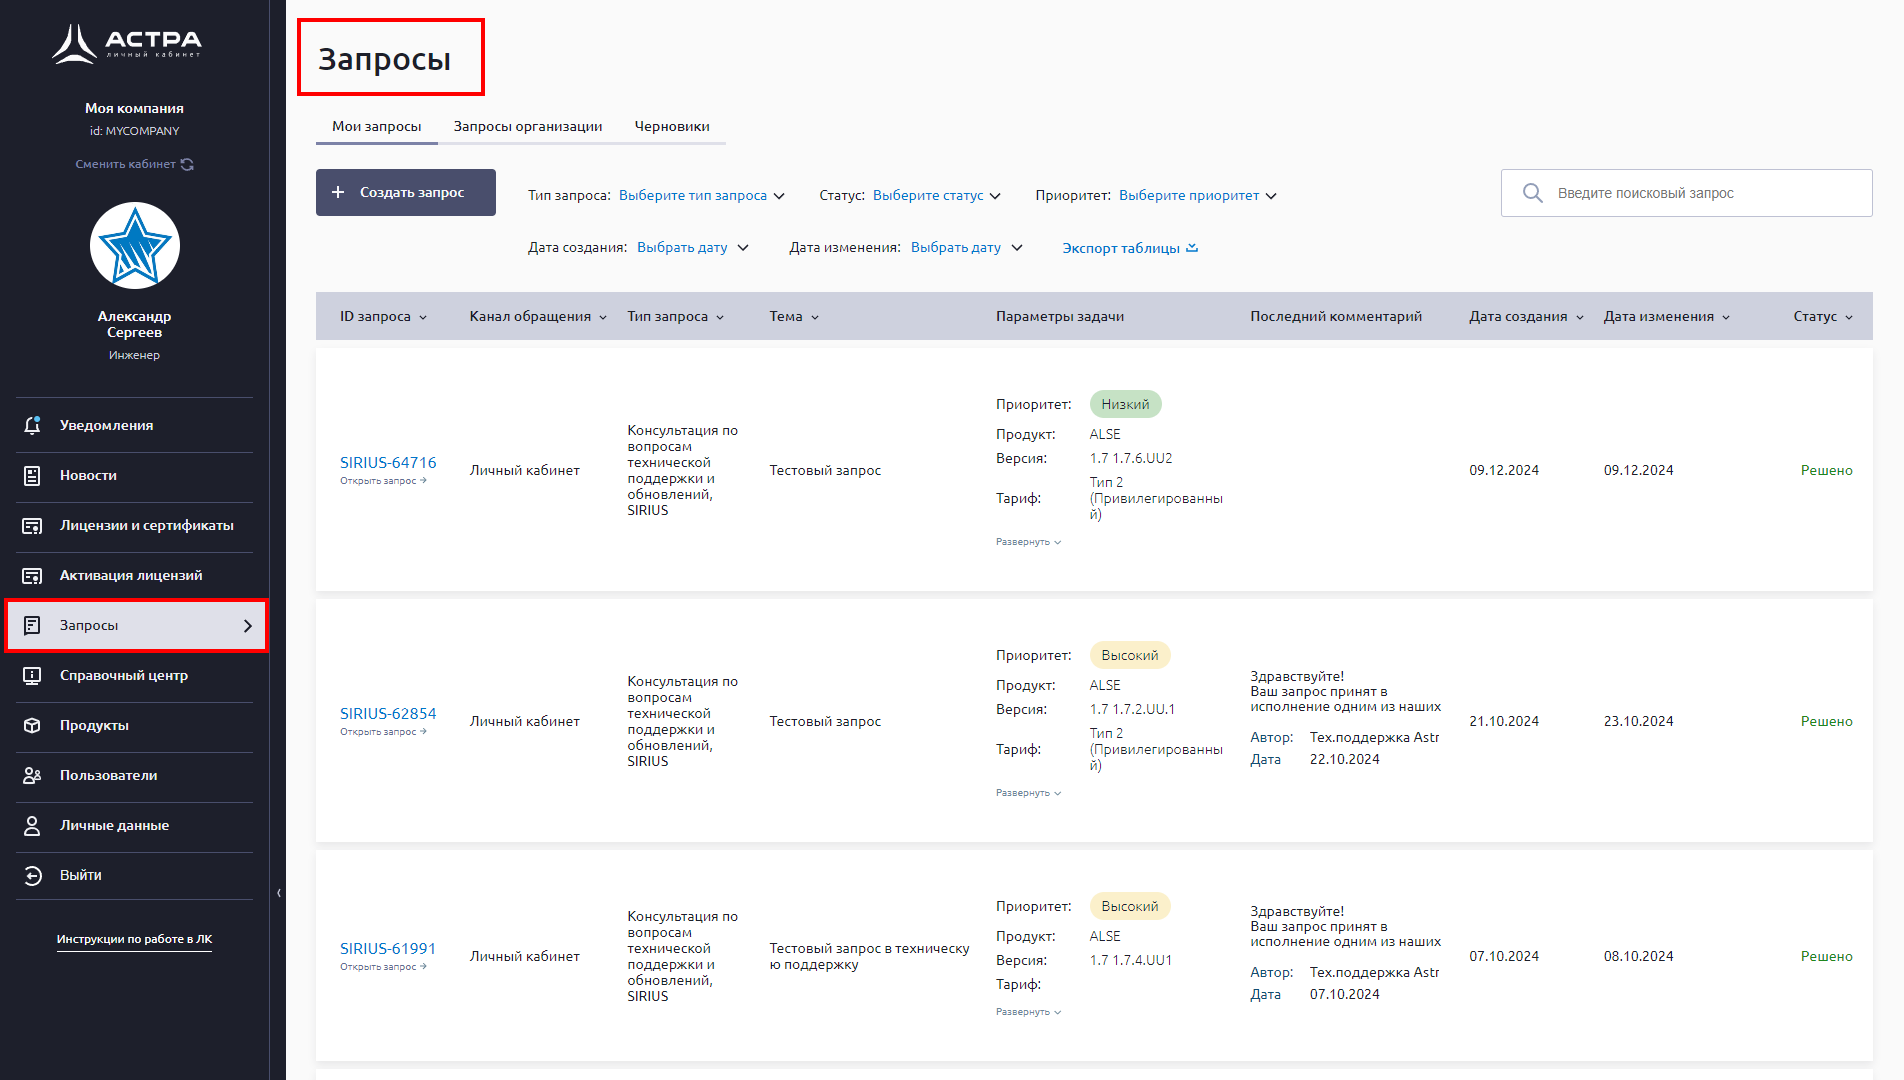Open Help center via its icon
The image size is (1904, 1080).
(x=32, y=675)
